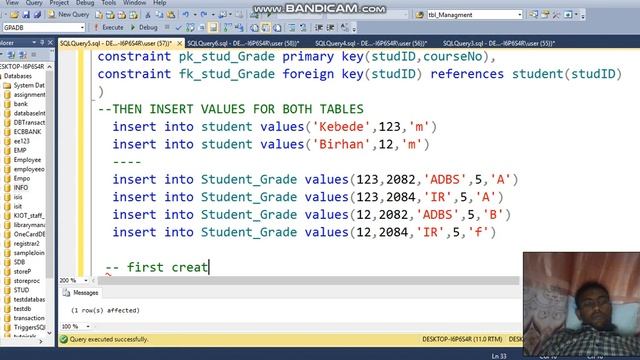Click the "(1 row(s) affected)" message text
640x360 pixels.
click(x=105, y=310)
